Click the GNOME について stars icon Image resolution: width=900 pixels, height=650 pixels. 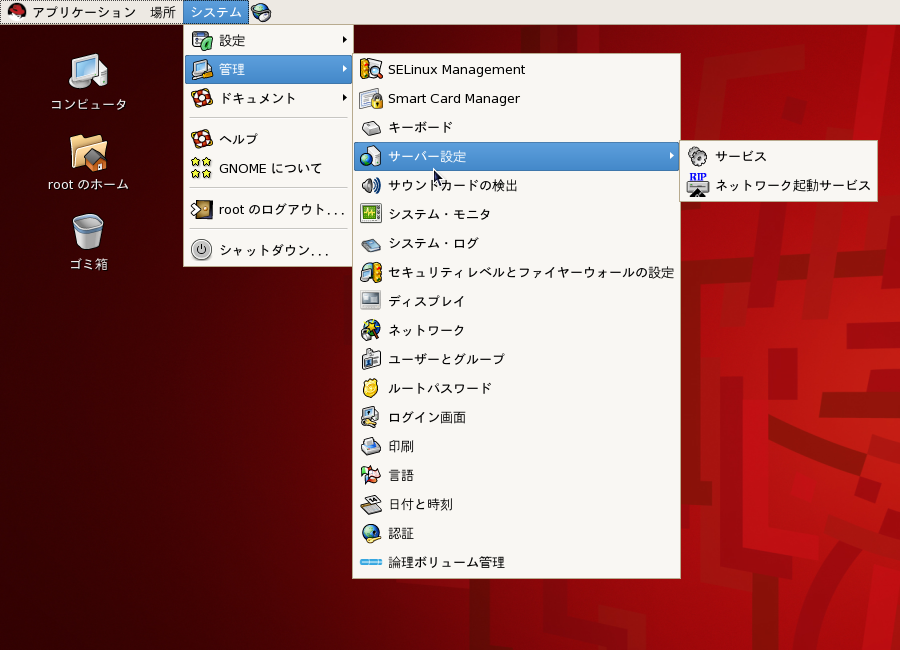pos(201,168)
